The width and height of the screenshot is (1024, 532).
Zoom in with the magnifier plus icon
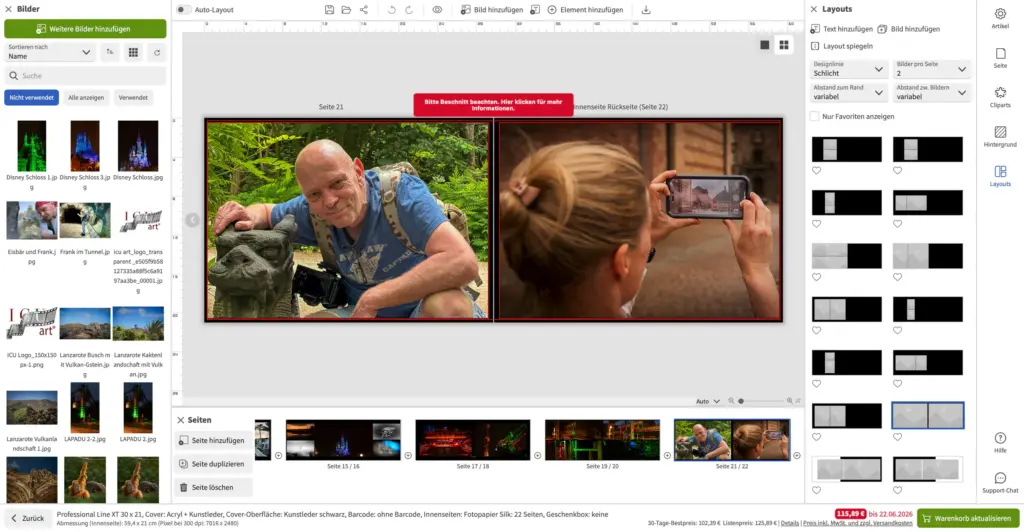coord(790,401)
